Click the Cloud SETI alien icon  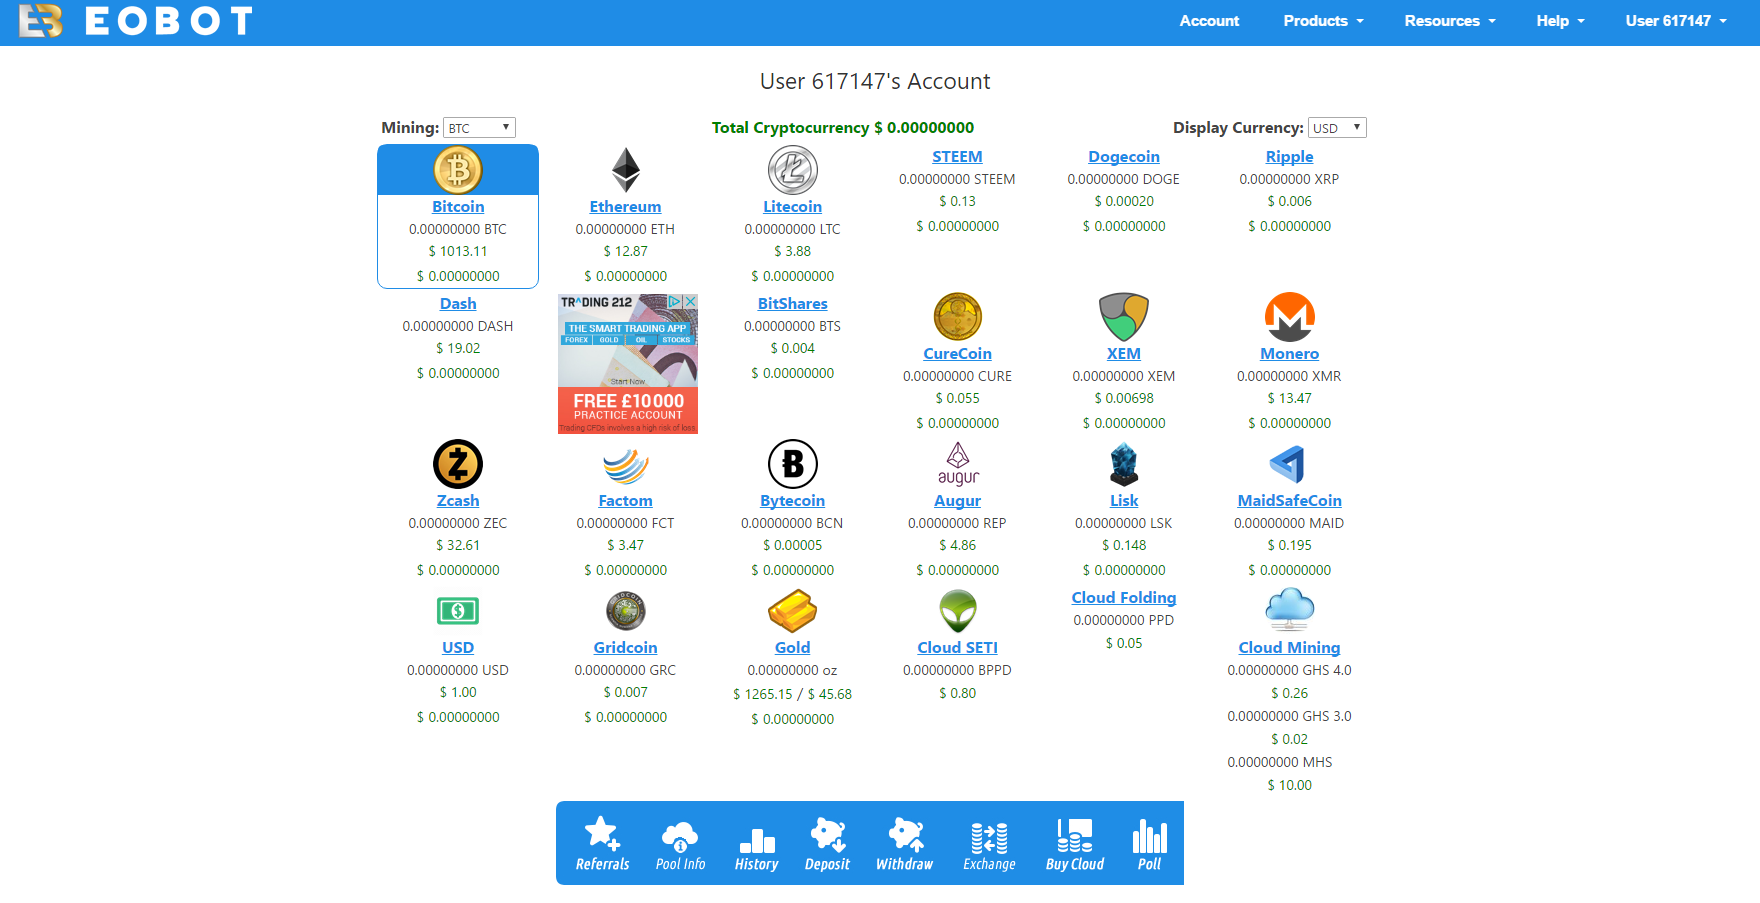click(958, 610)
